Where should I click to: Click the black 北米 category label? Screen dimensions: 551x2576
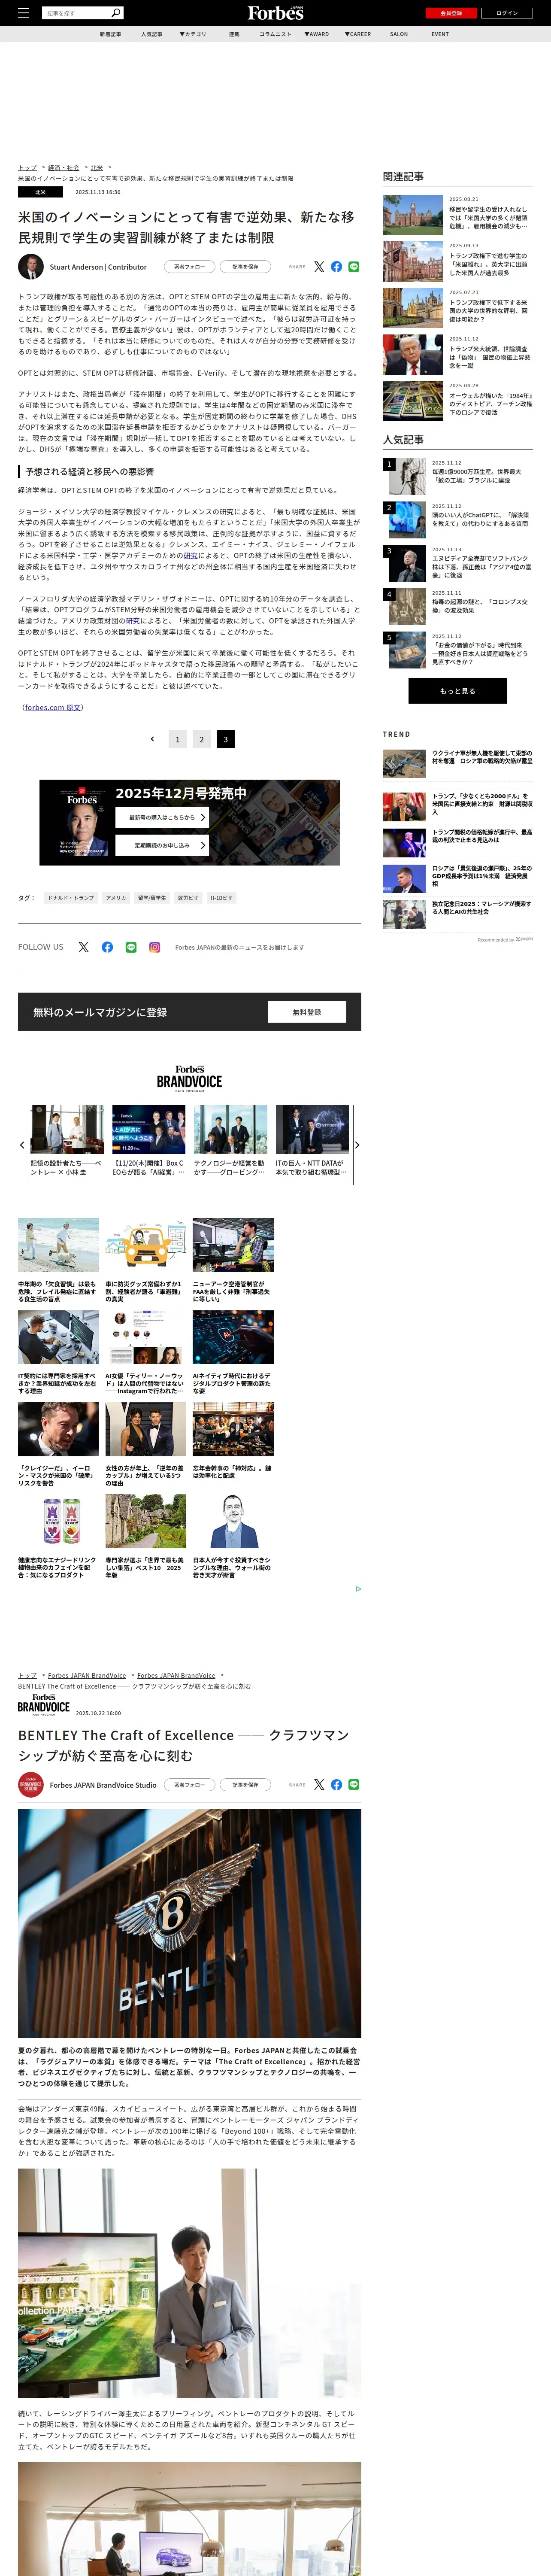[40, 192]
